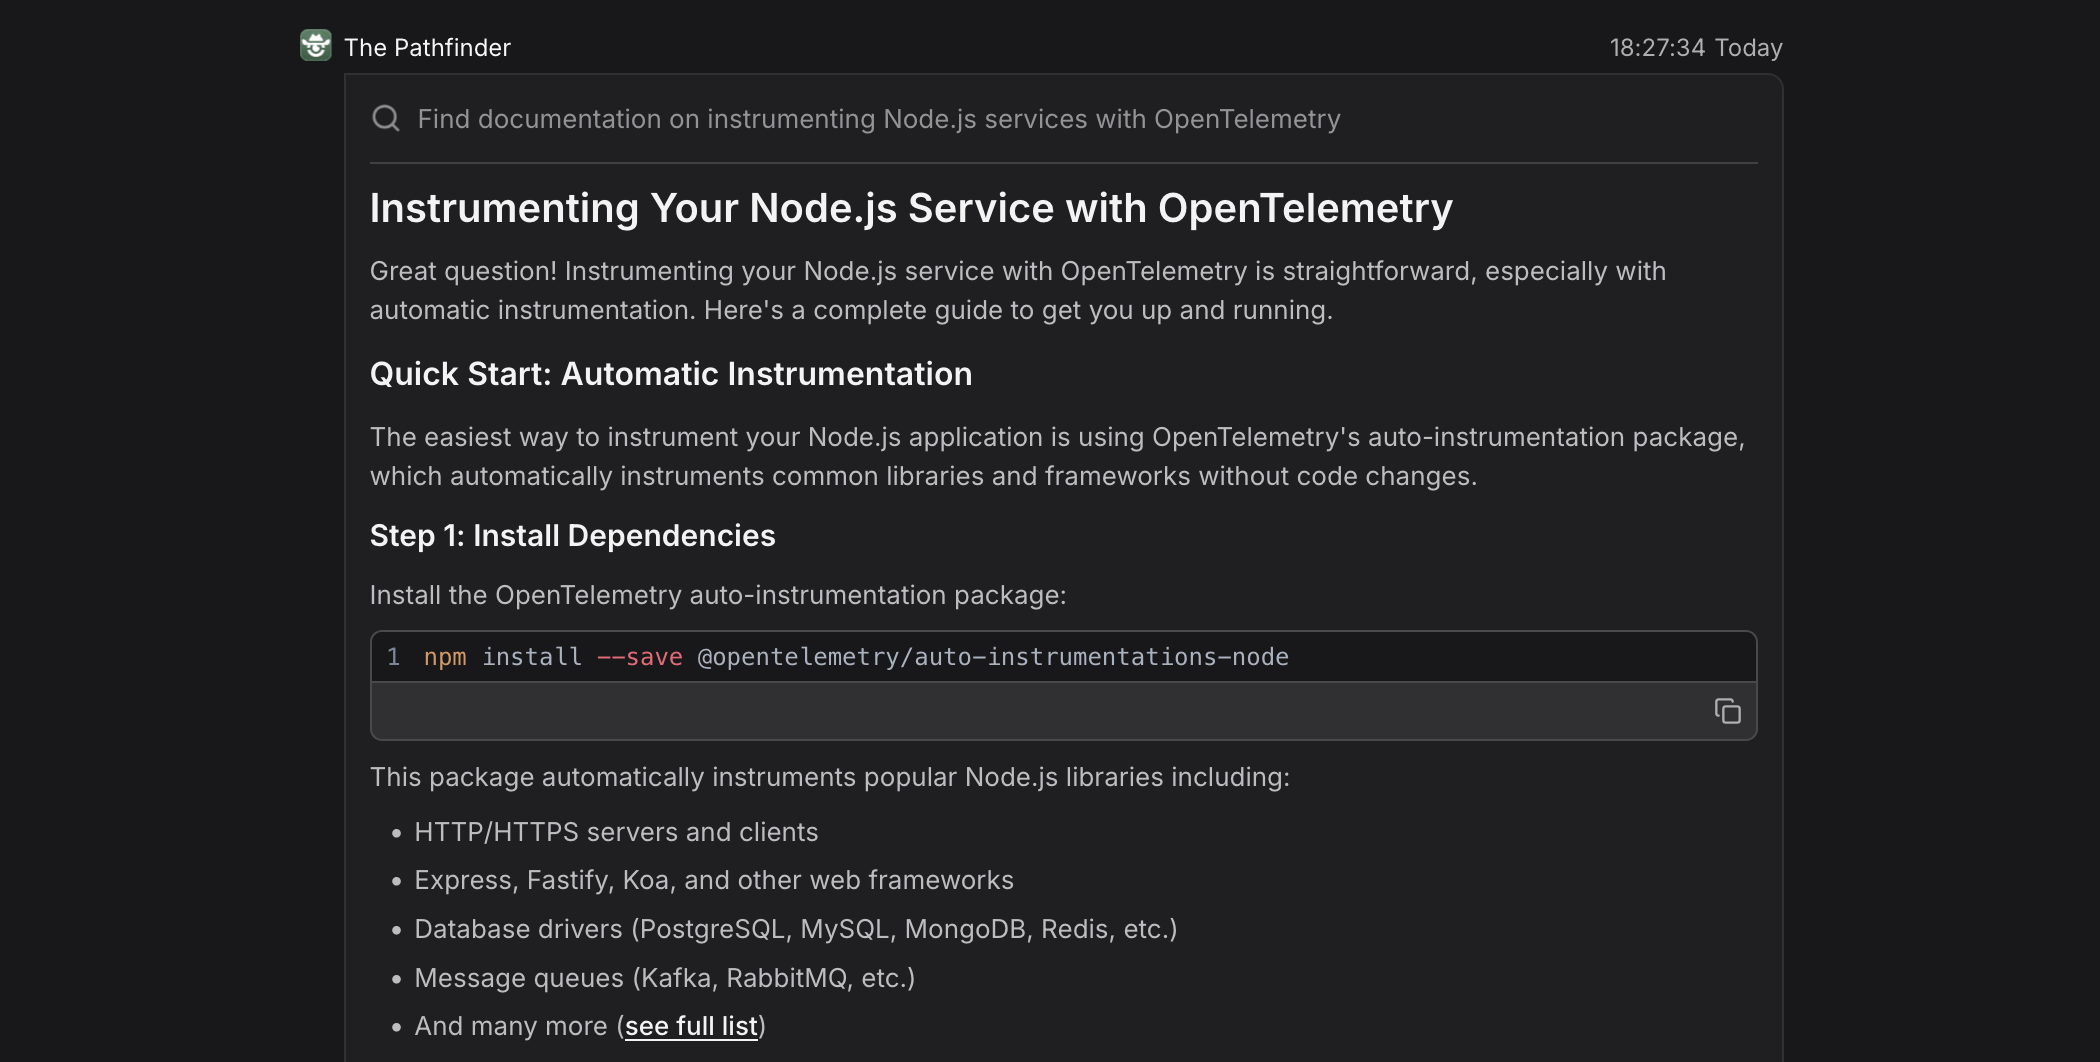Click the Pathfinder avatar icon

315,46
